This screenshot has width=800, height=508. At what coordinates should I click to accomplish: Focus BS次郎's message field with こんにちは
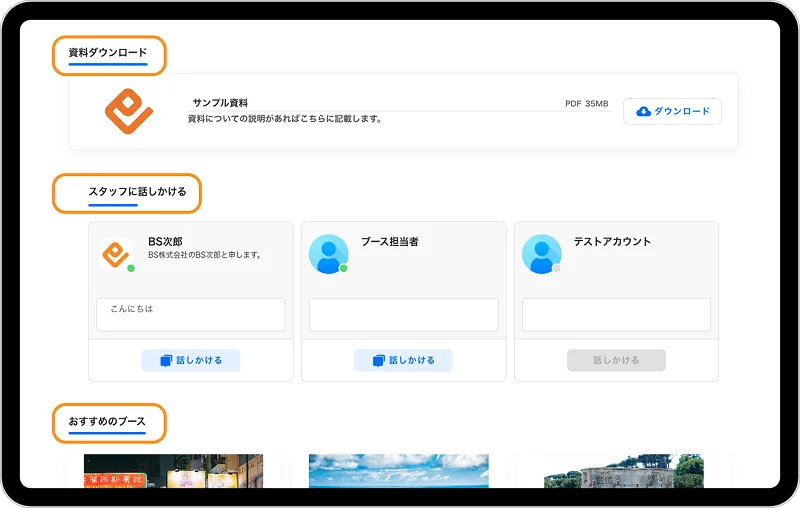pyautogui.click(x=190, y=314)
